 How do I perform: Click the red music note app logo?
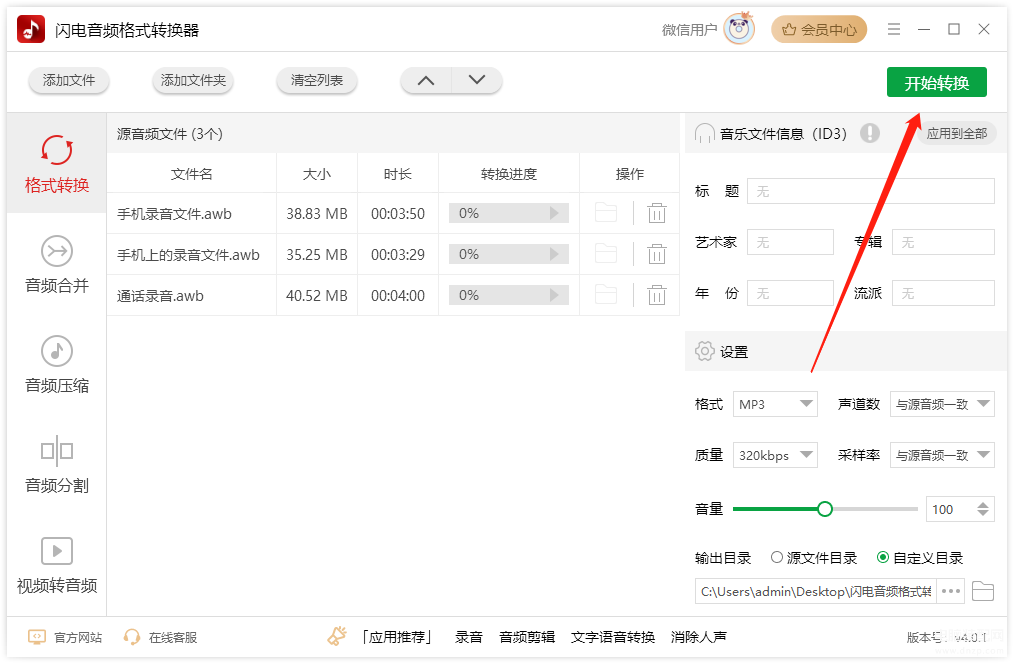30,29
